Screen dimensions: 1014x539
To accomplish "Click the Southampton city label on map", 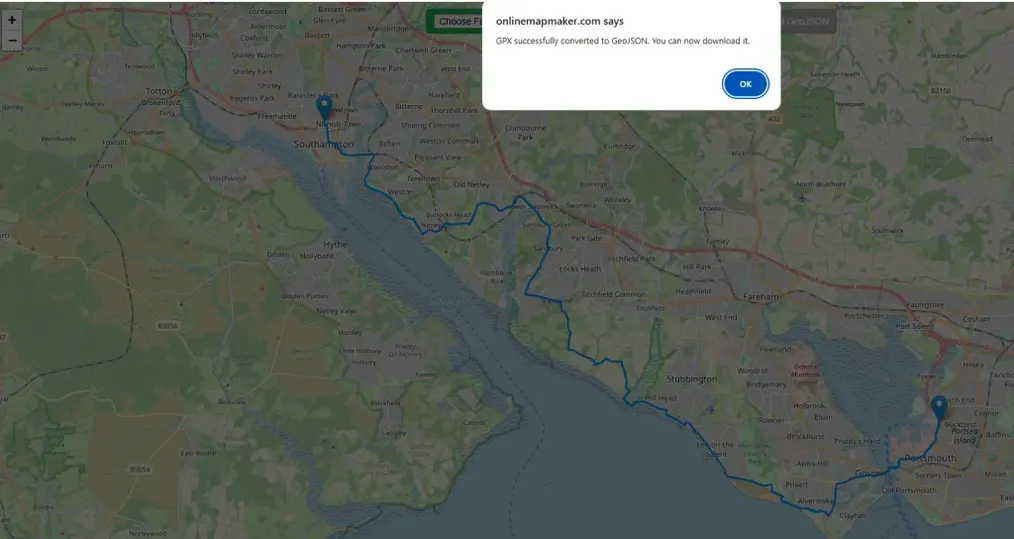I will click(323, 145).
